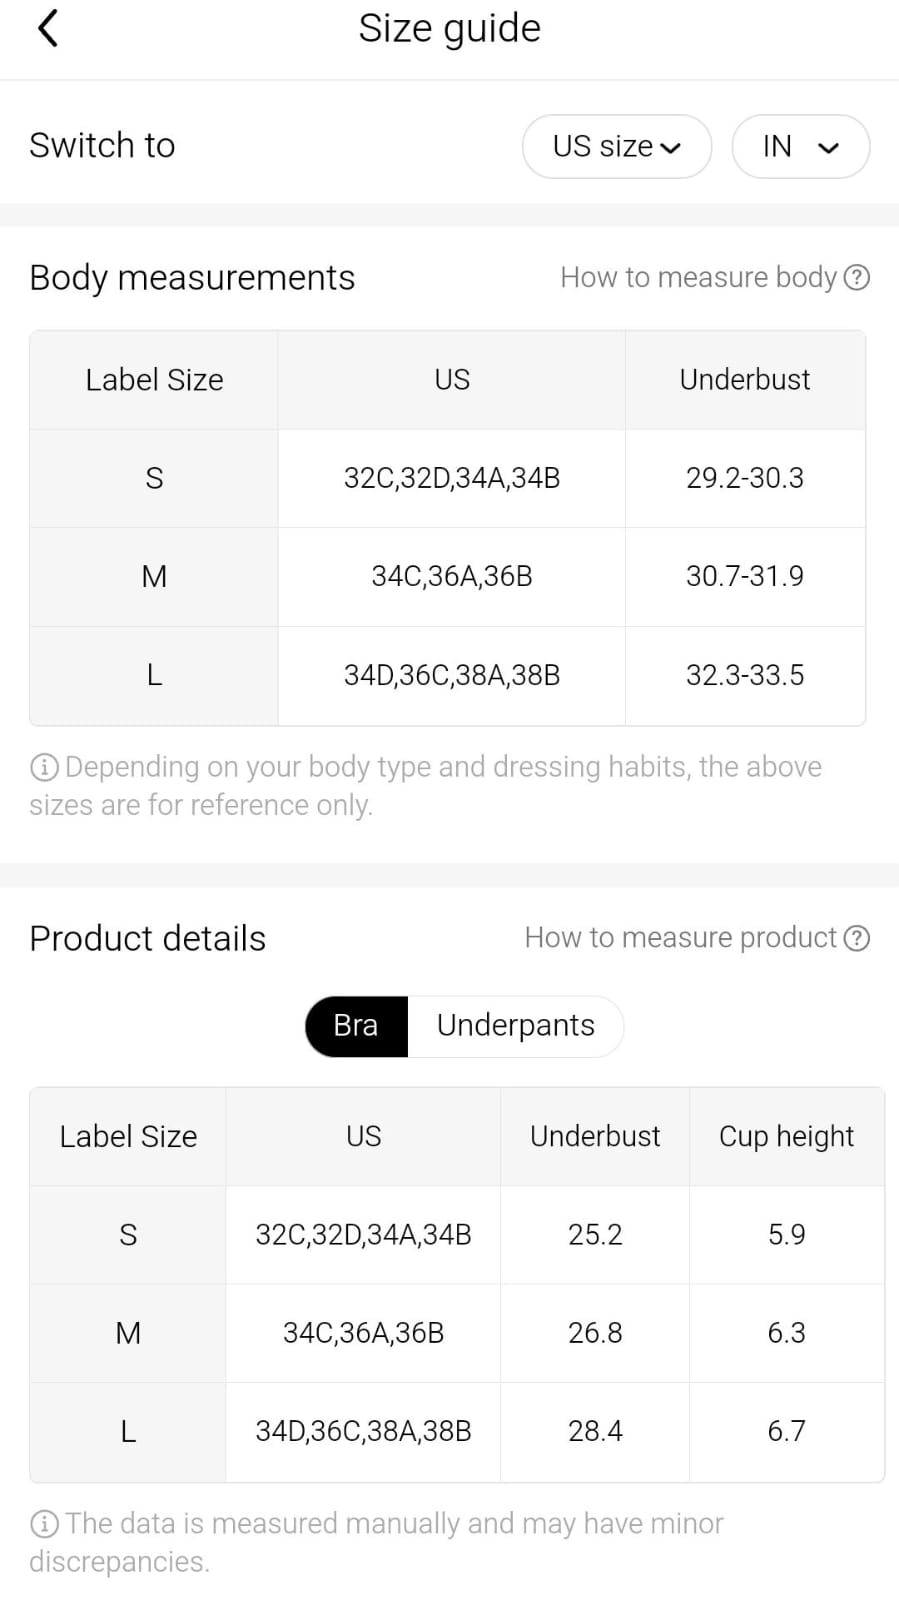
Task: Tap product underbust value 25.2
Action: click(x=595, y=1234)
